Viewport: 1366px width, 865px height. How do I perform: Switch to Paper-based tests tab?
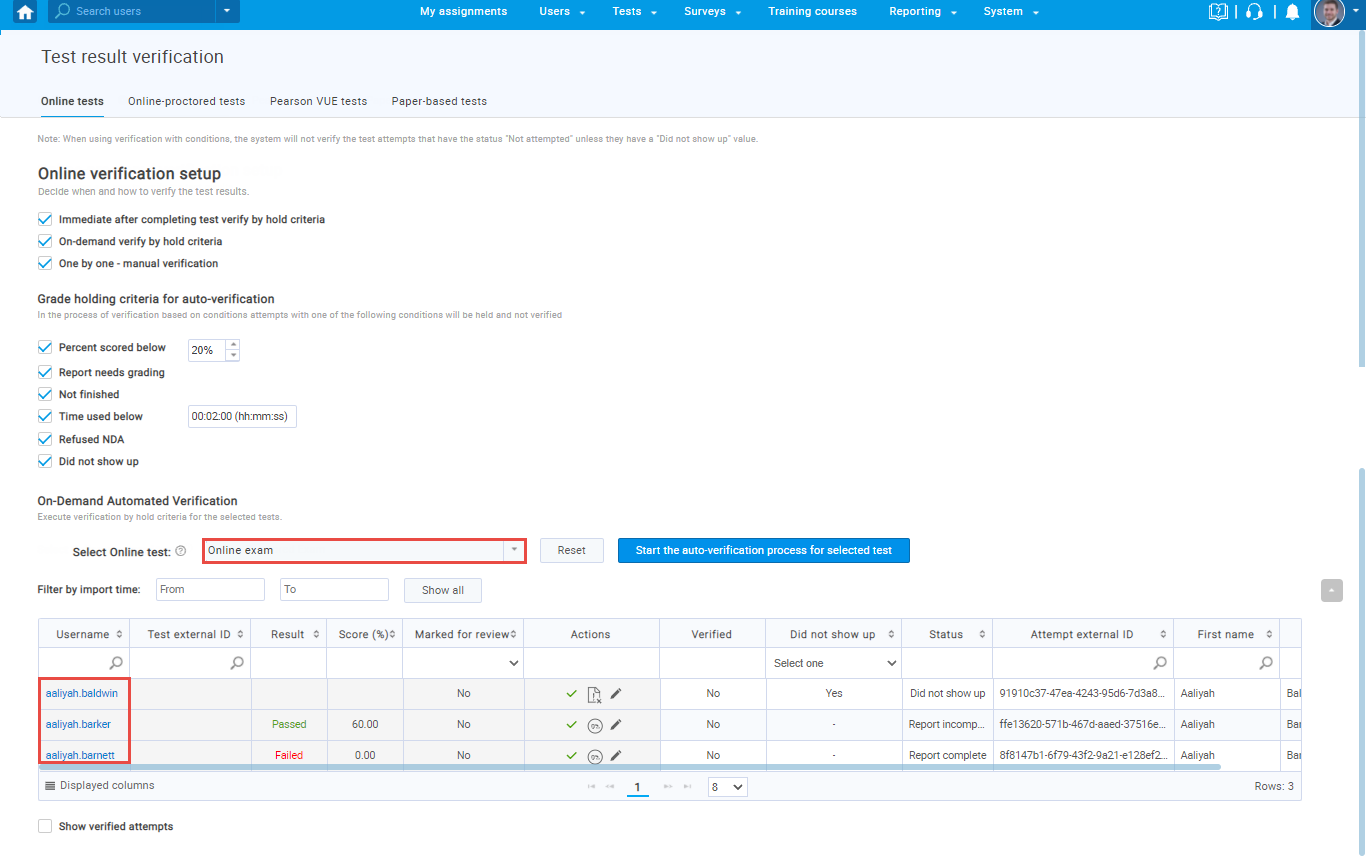(439, 101)
